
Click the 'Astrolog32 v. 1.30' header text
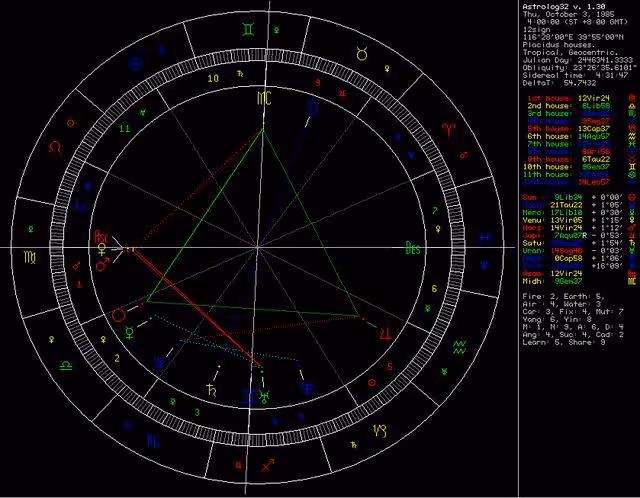coord(564,7)
